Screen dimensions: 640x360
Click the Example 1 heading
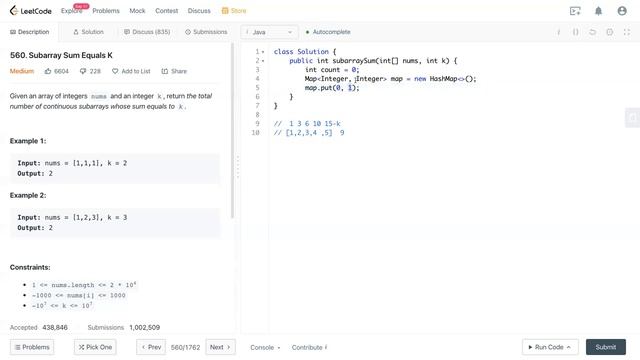[28, 141]
